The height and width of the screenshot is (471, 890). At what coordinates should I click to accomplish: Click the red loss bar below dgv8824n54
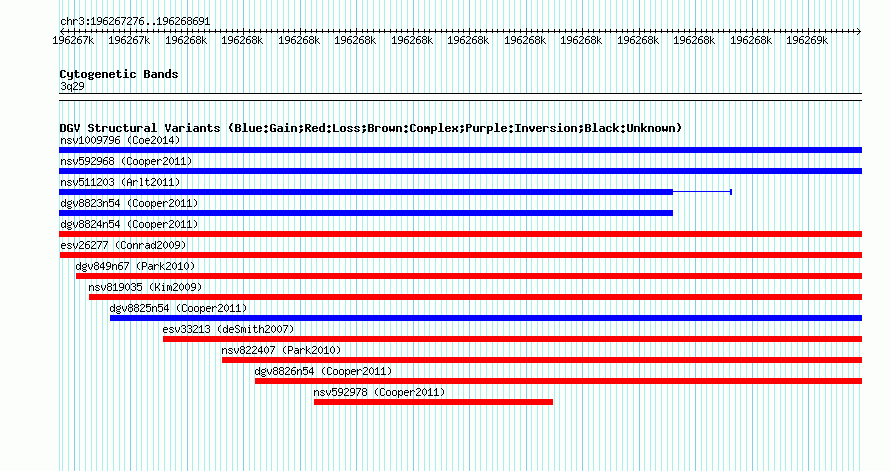(x=460, y=234)
